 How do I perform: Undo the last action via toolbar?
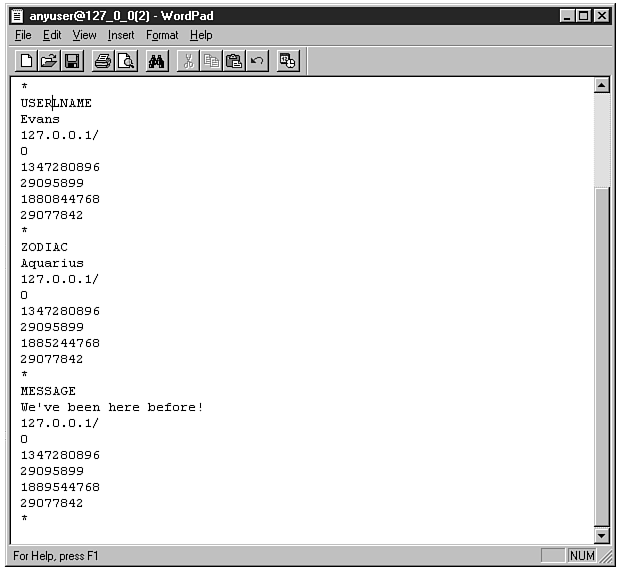click(x=257, y=62)
